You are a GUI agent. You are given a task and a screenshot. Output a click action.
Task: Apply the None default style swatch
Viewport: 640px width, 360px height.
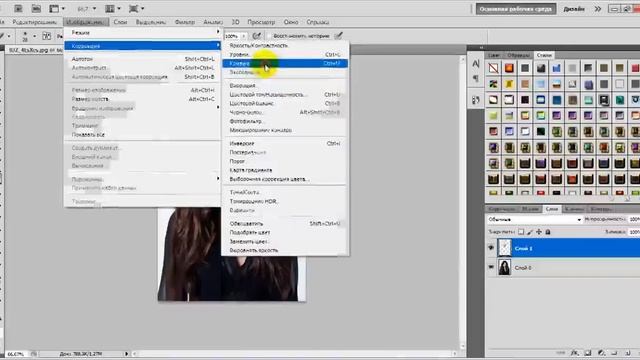coord(493,68)
